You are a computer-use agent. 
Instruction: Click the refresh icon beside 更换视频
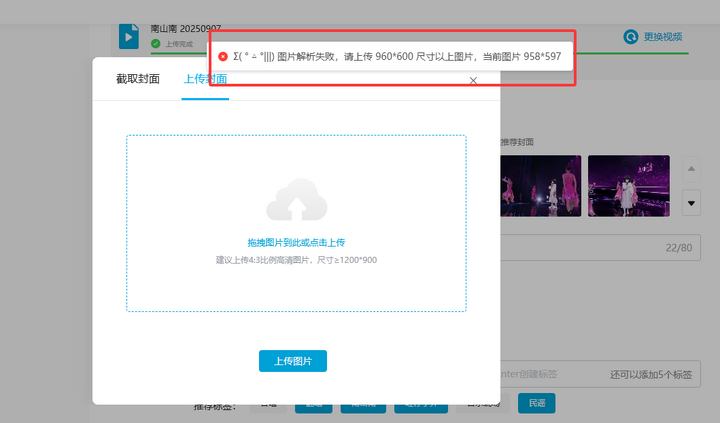(630, 37)
